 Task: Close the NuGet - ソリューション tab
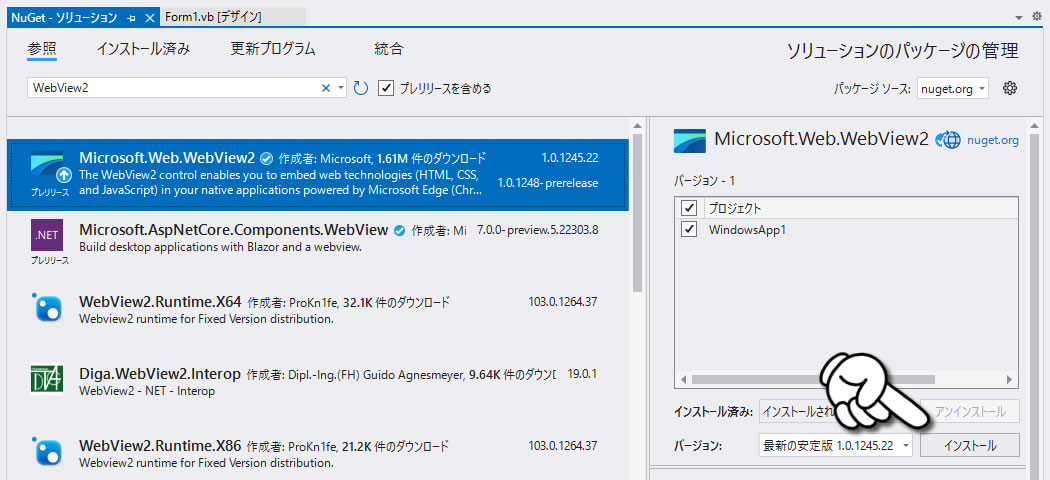point(149,17)
